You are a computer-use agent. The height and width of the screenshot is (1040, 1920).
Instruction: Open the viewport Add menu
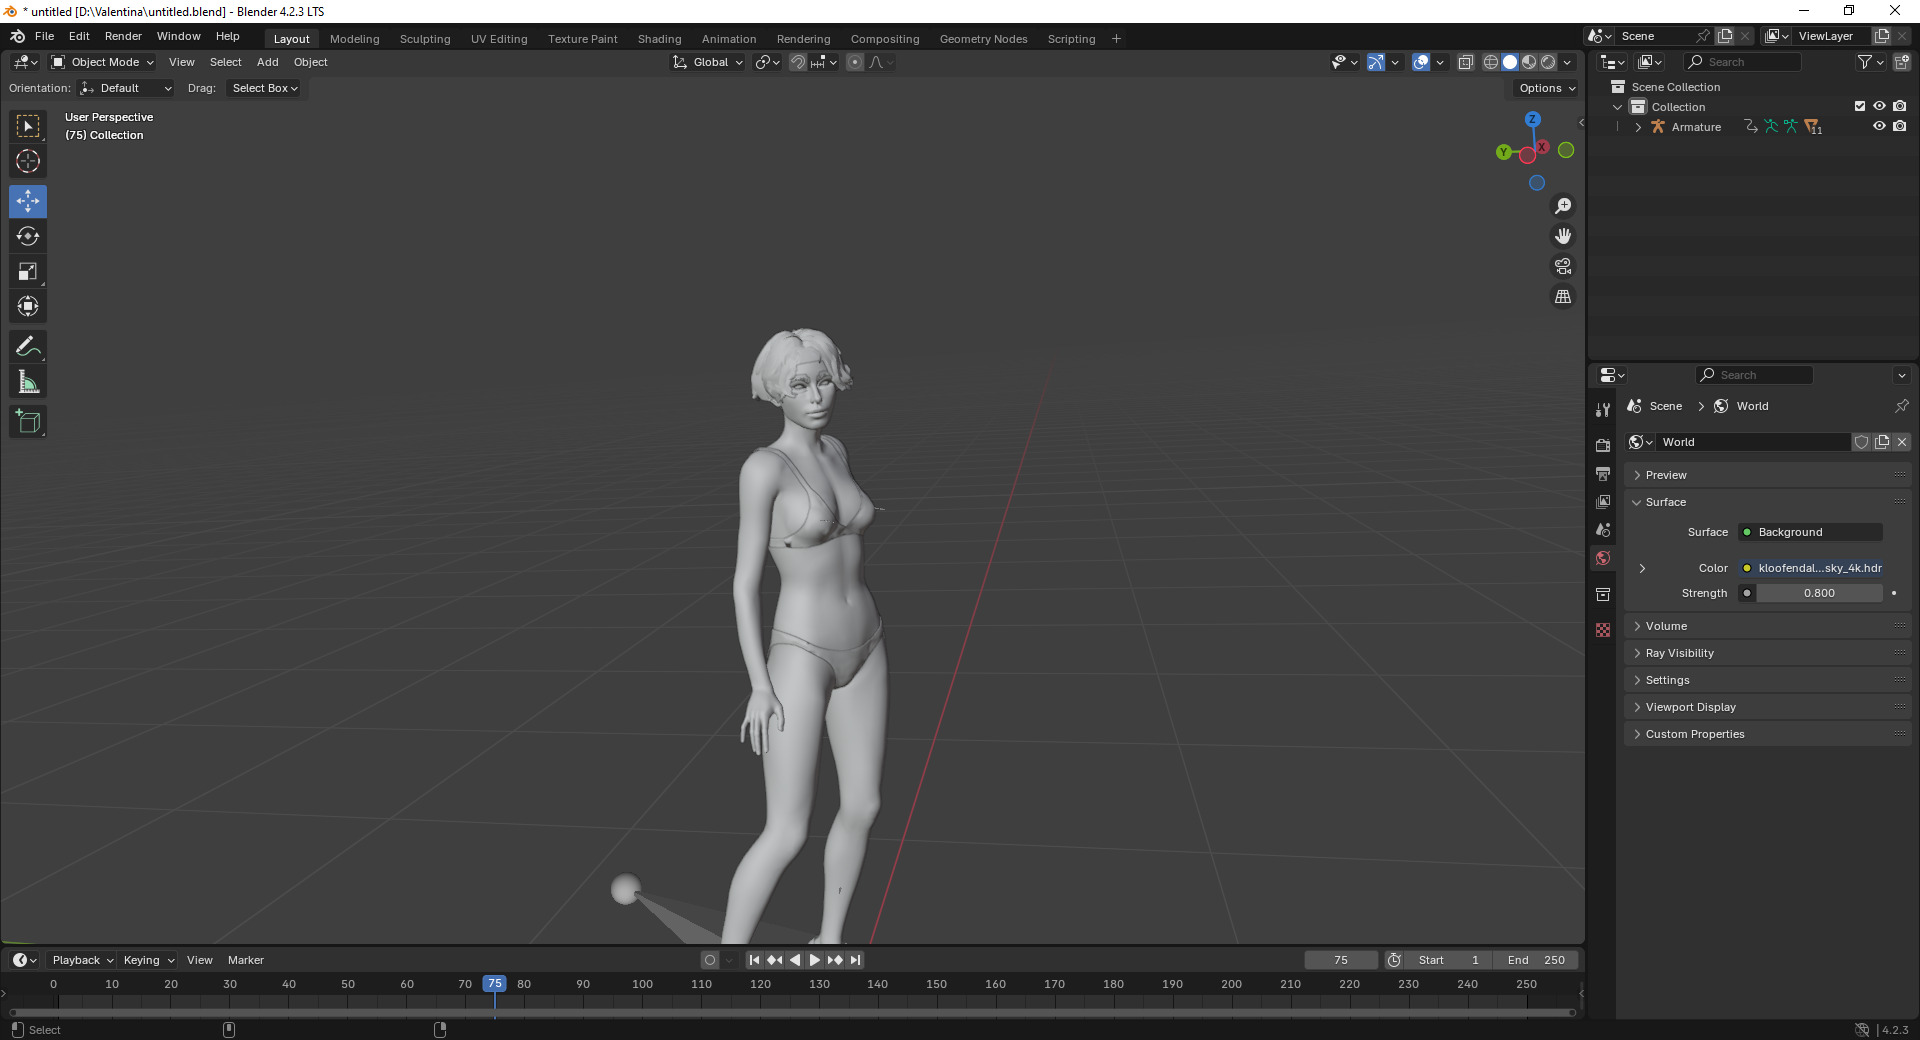pyautogui.click(x=267, y=62)
